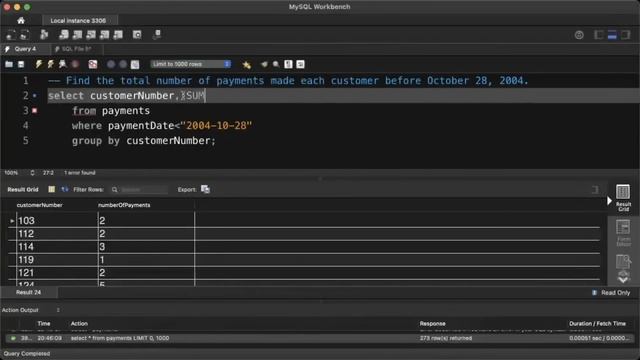Select customerNumber cell 112
Image resolution: width=640 pixels, height=360 pixels.
pos(57,234)
